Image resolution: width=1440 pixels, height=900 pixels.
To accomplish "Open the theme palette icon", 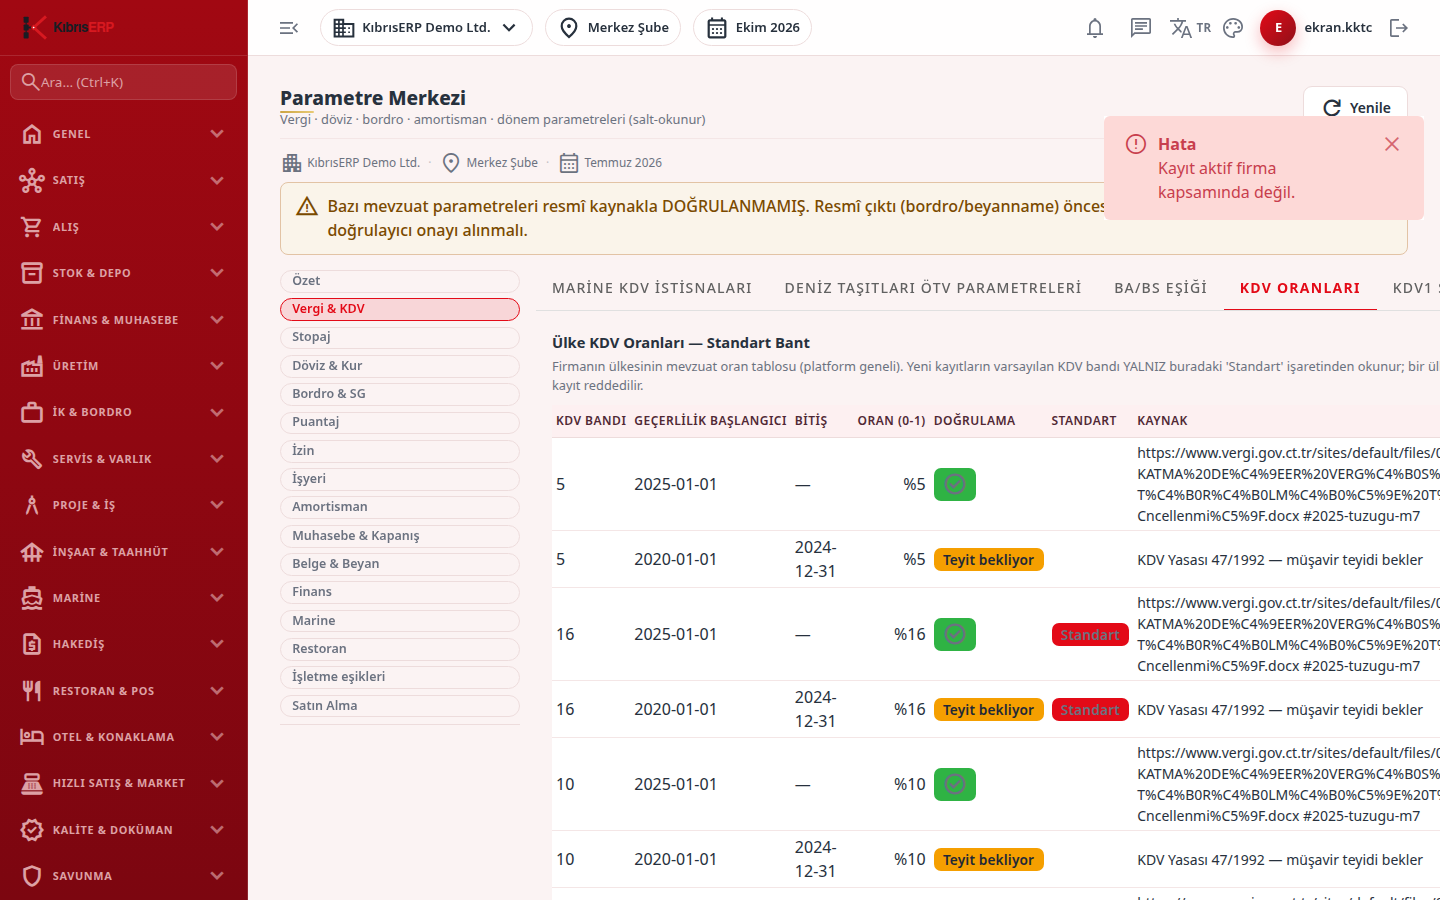I will pos(1233,28).
